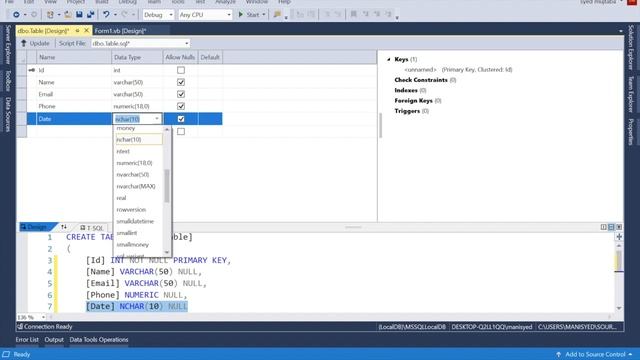Click the Start debugging button

coord(252,15)
